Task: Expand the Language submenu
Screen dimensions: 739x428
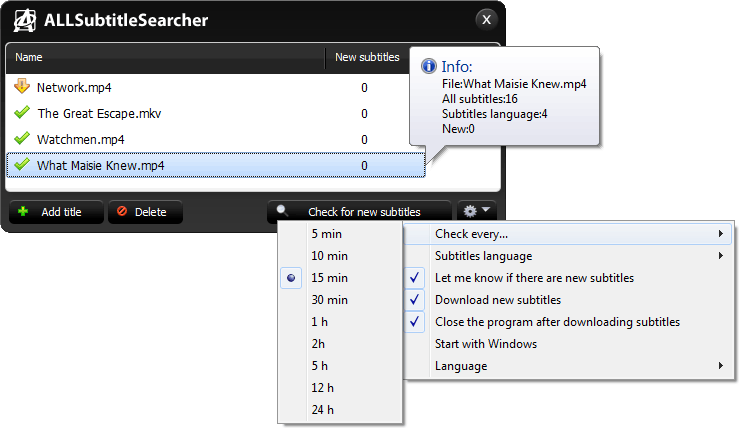Action: tap(568, 366)
